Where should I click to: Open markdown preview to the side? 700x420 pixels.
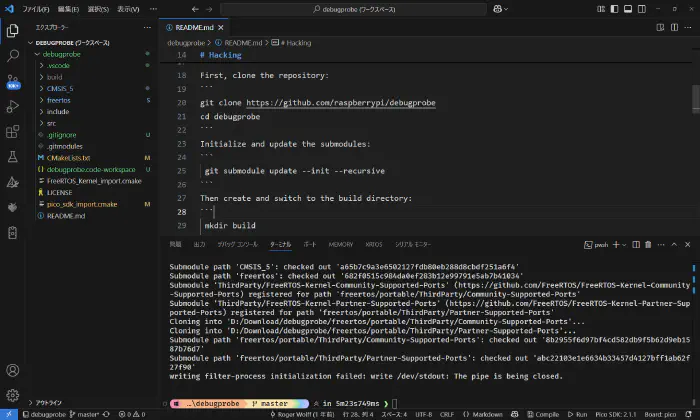pyautogui.click(x=660, y=28)
